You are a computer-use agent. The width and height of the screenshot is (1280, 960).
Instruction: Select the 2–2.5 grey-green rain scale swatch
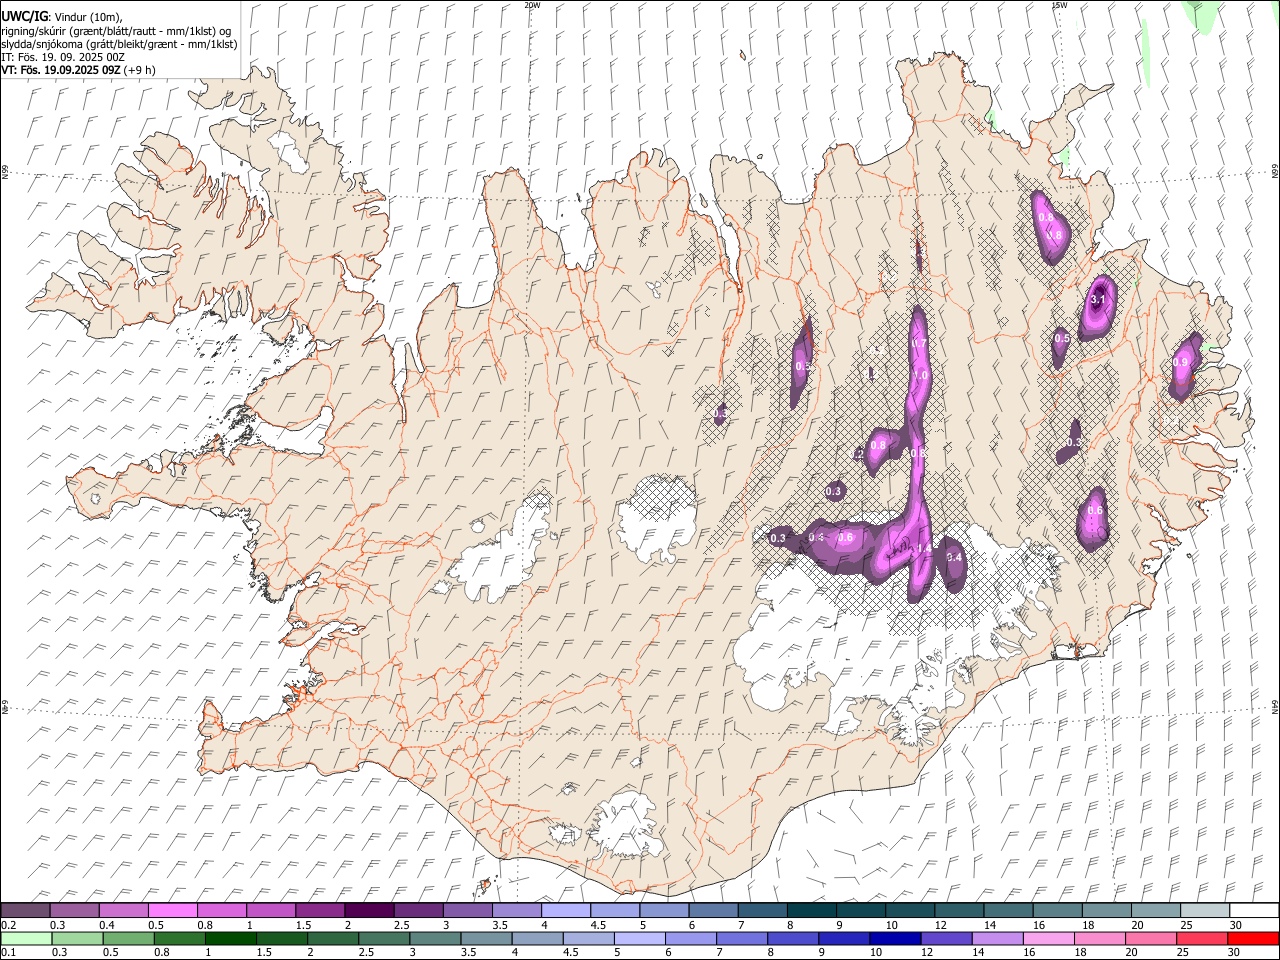pos(333,939)
